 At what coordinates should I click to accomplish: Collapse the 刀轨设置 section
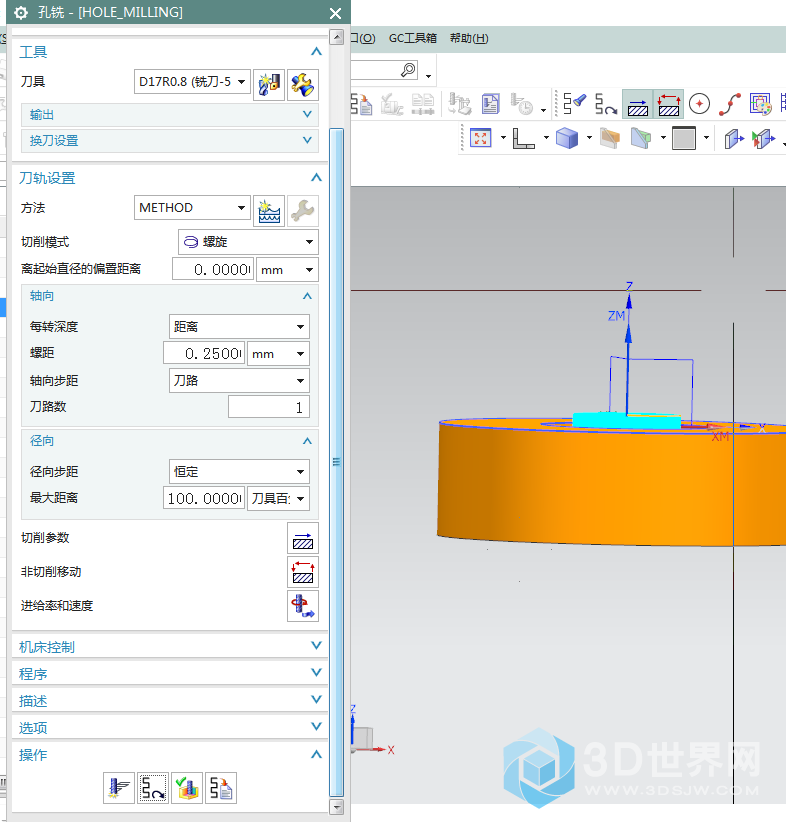pos(316,177)
